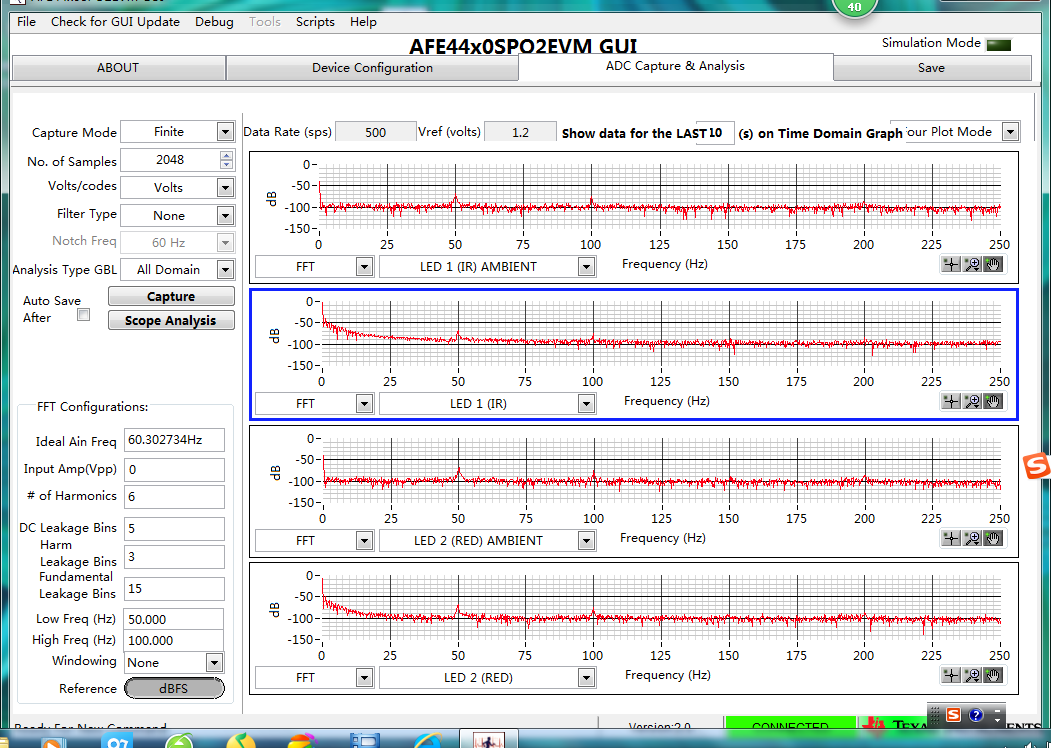Select zoom magnifier tool on LED 2 (RED) graph

click(972, 675)
